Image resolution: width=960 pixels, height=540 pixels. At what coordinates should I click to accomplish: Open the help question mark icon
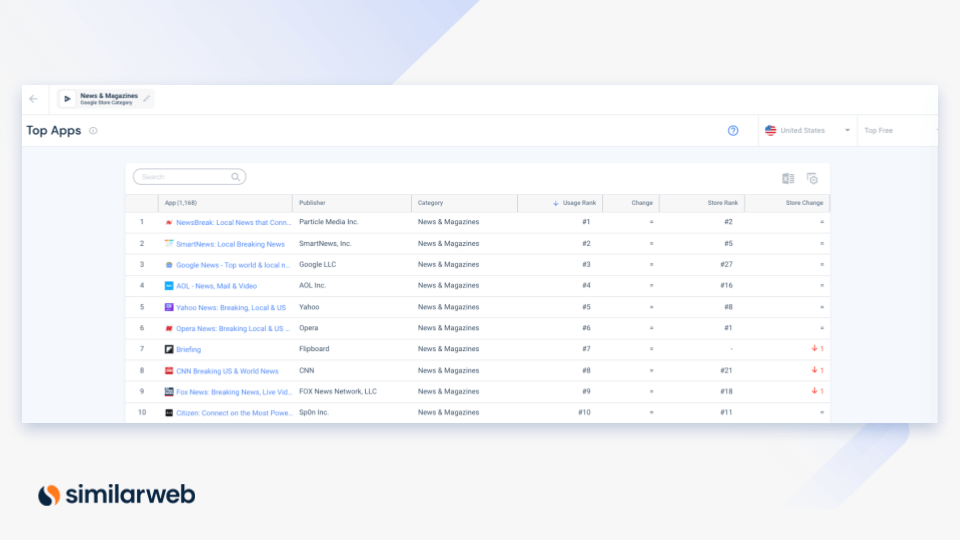pyautogui.click(x=733, y=130)
